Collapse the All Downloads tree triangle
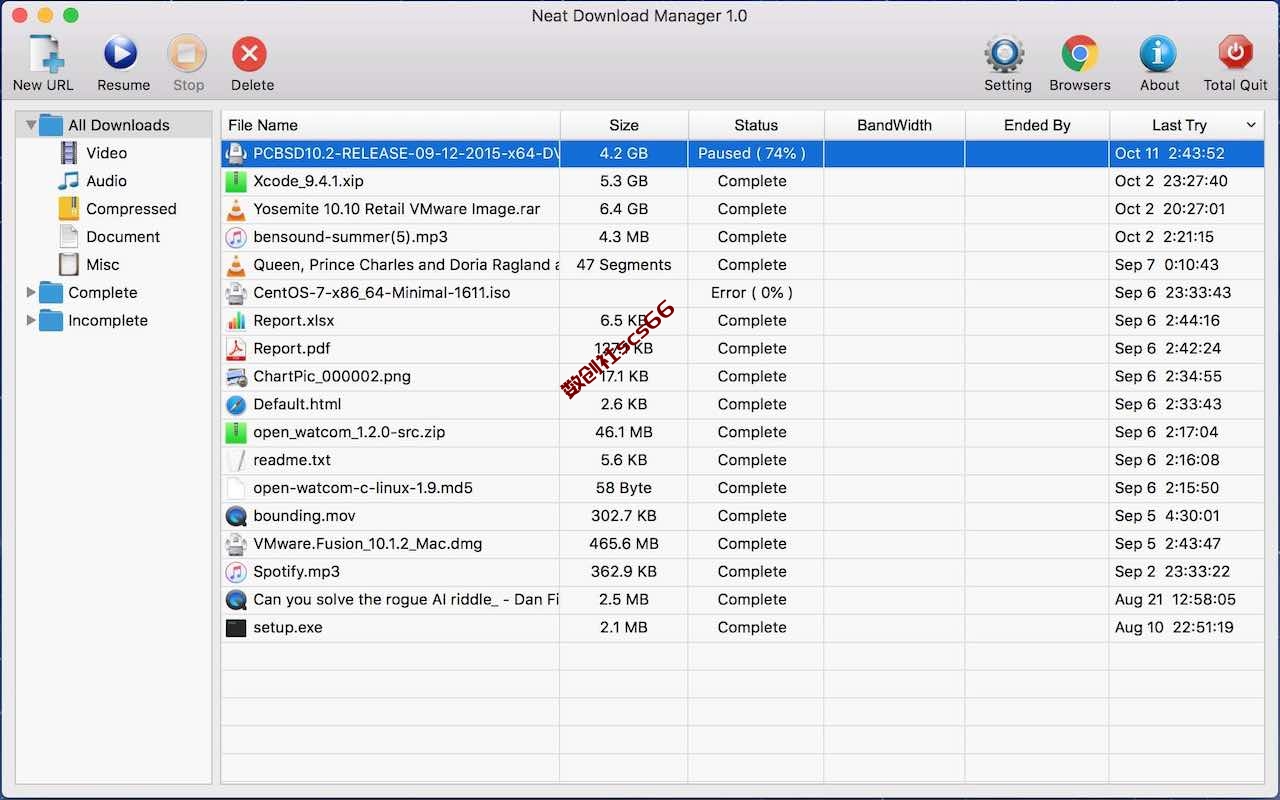 click(x=31, y=125)
